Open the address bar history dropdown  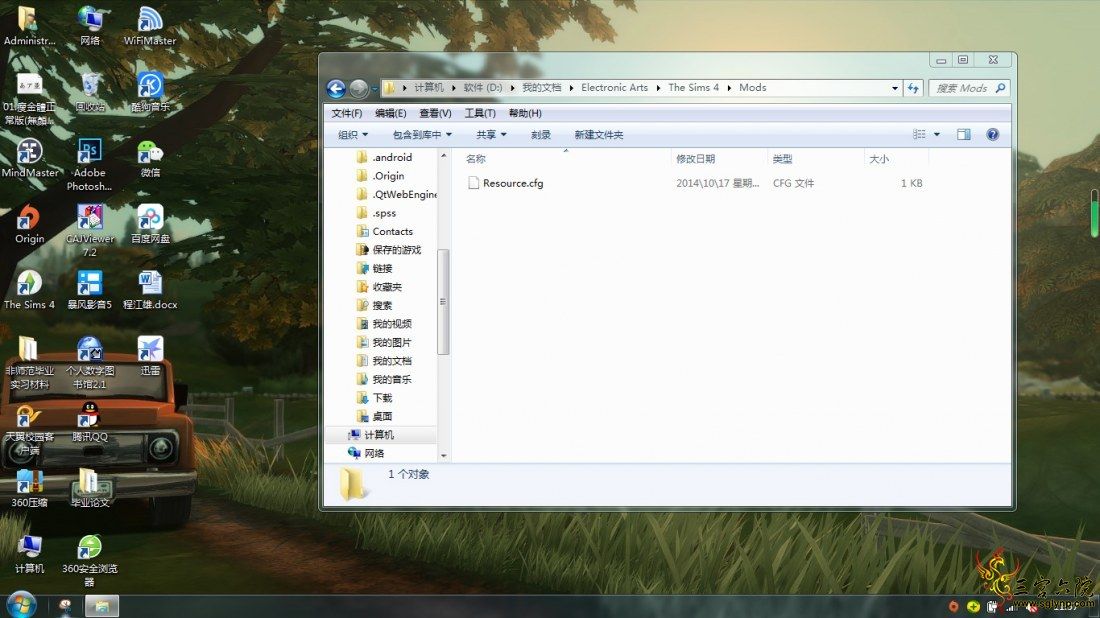pos(894,88)
